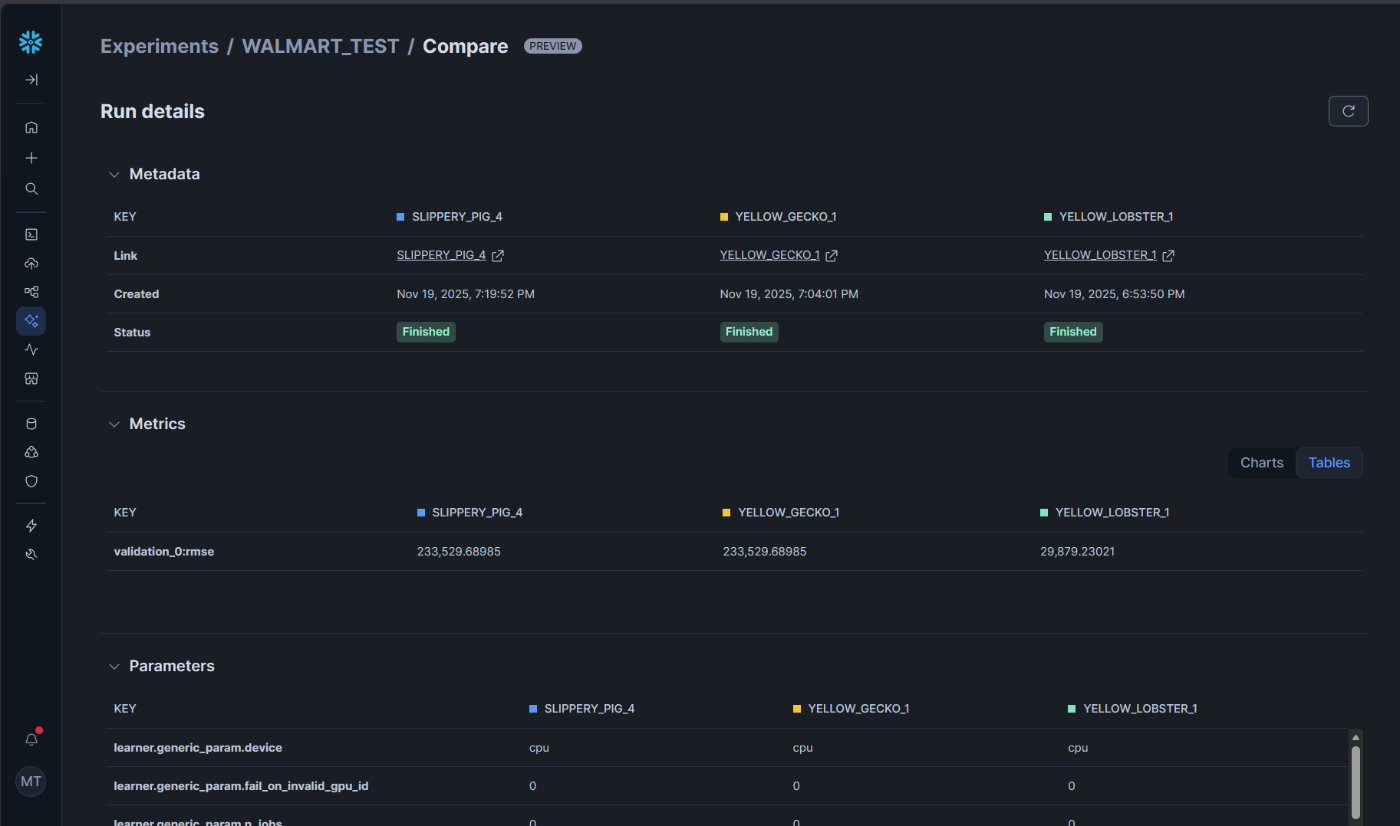Image resolution: width=1400 pixels, height=826 pixels.
Task: Click external link icon beside YELLOW_GECKO_1 link
Action: 831,256
